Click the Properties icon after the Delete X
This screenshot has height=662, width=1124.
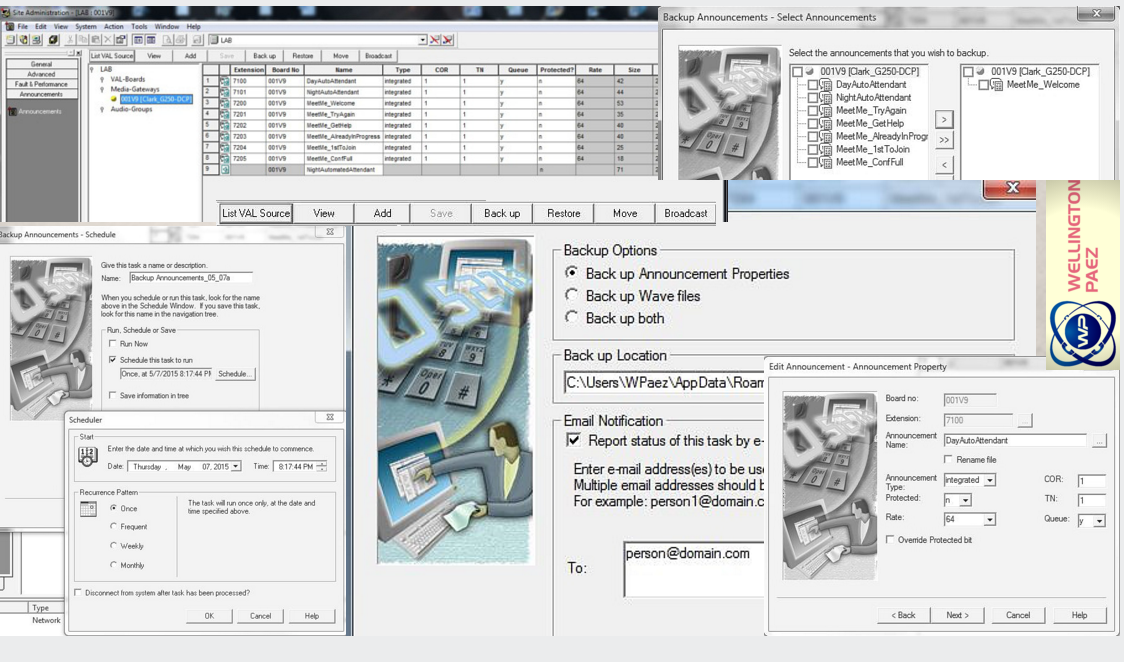click(x=120, y=39)
